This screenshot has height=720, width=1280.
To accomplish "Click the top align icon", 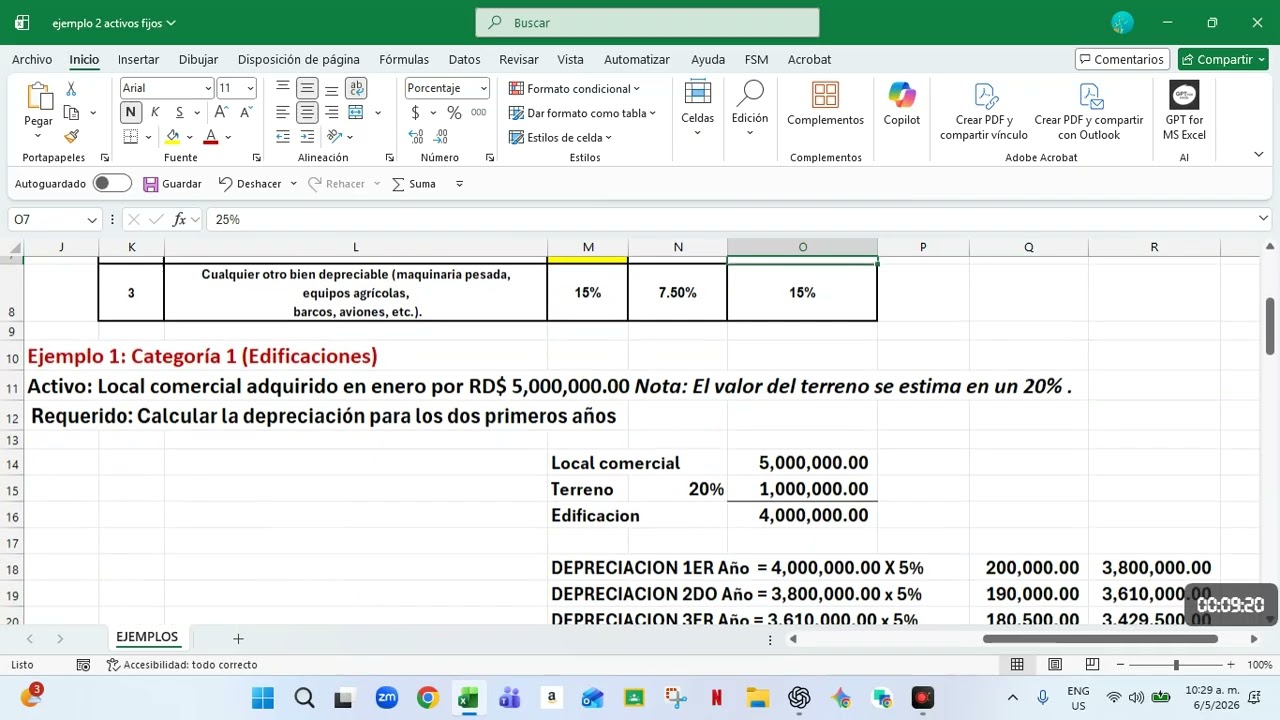I will pos(283,88).
